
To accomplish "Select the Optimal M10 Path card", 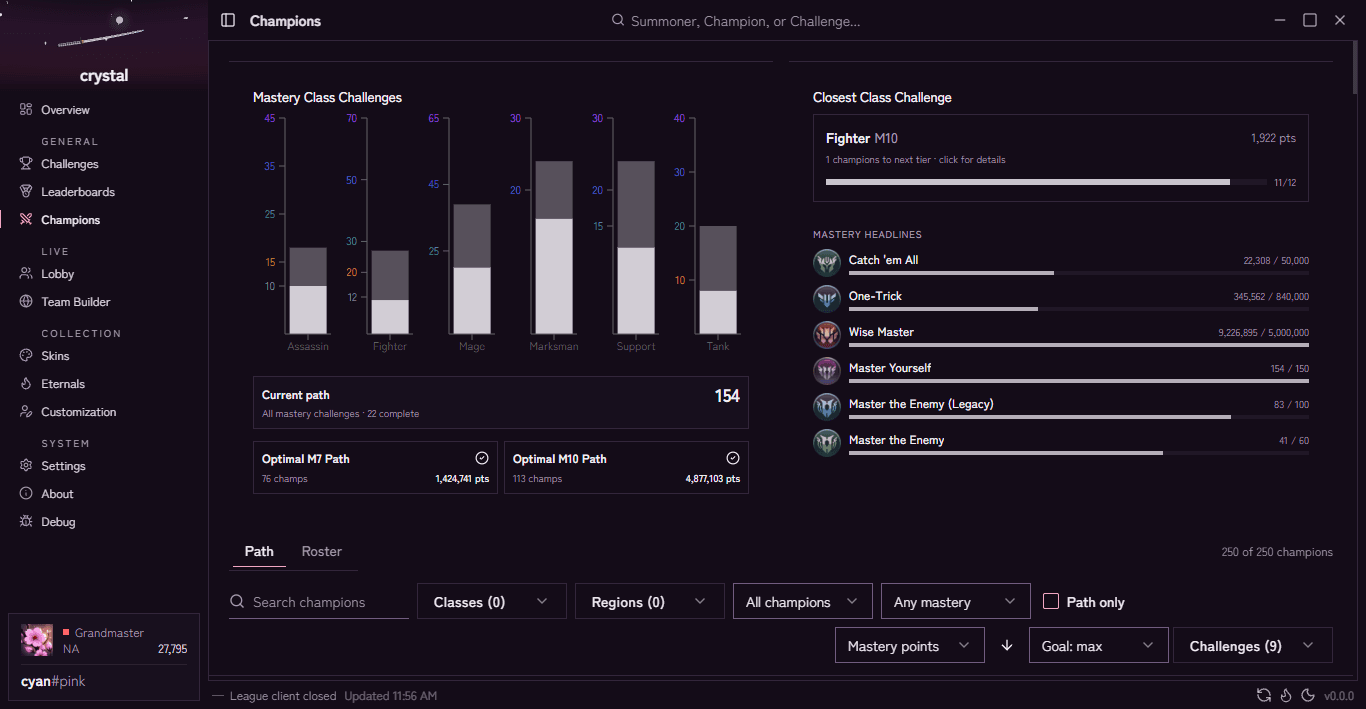I will (x=626, y=468).
